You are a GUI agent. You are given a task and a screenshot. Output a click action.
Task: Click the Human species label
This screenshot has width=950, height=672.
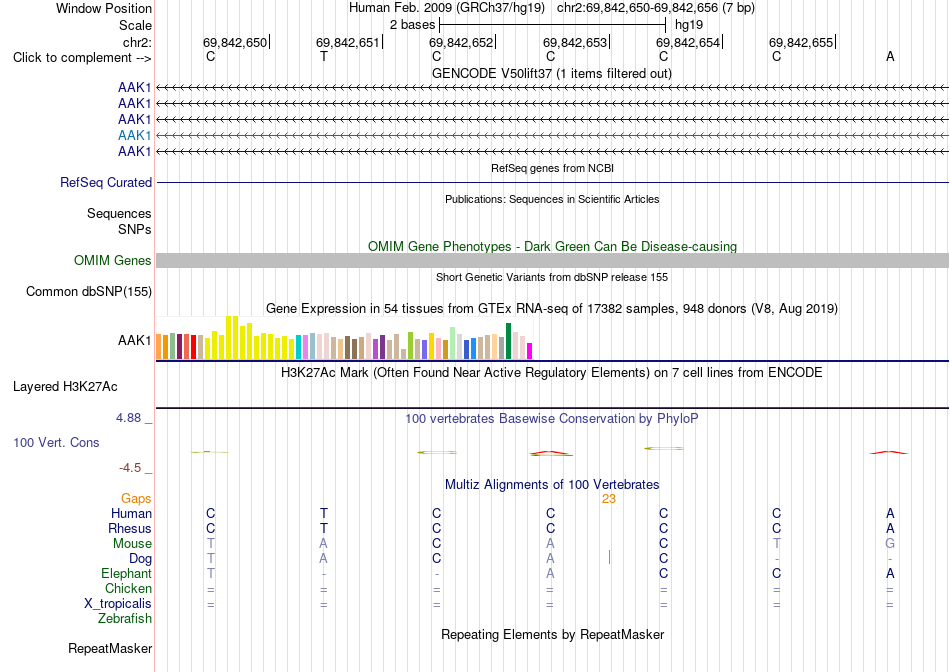(131, 513)
